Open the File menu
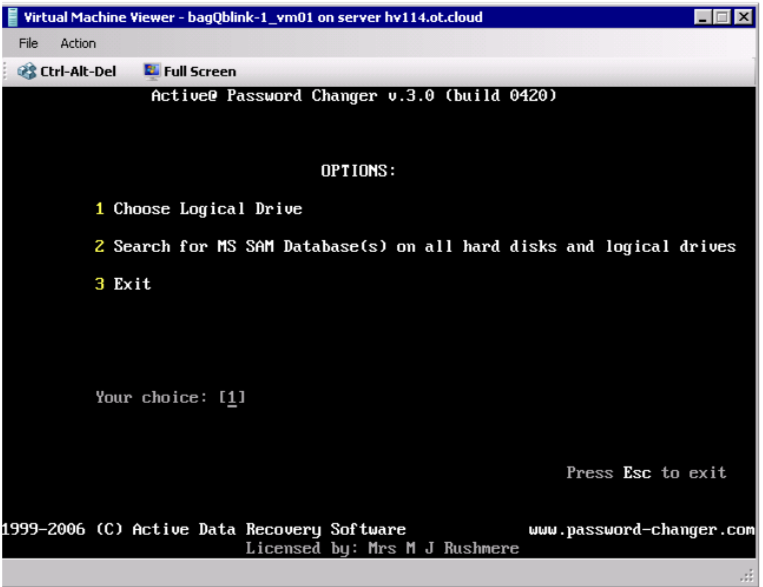Screen dimensions: 763x587 pos(28,43)
